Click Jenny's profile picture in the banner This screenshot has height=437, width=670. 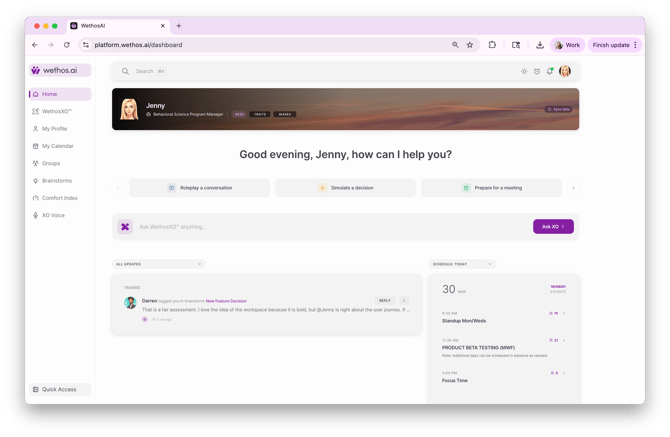tap(129, 109)
